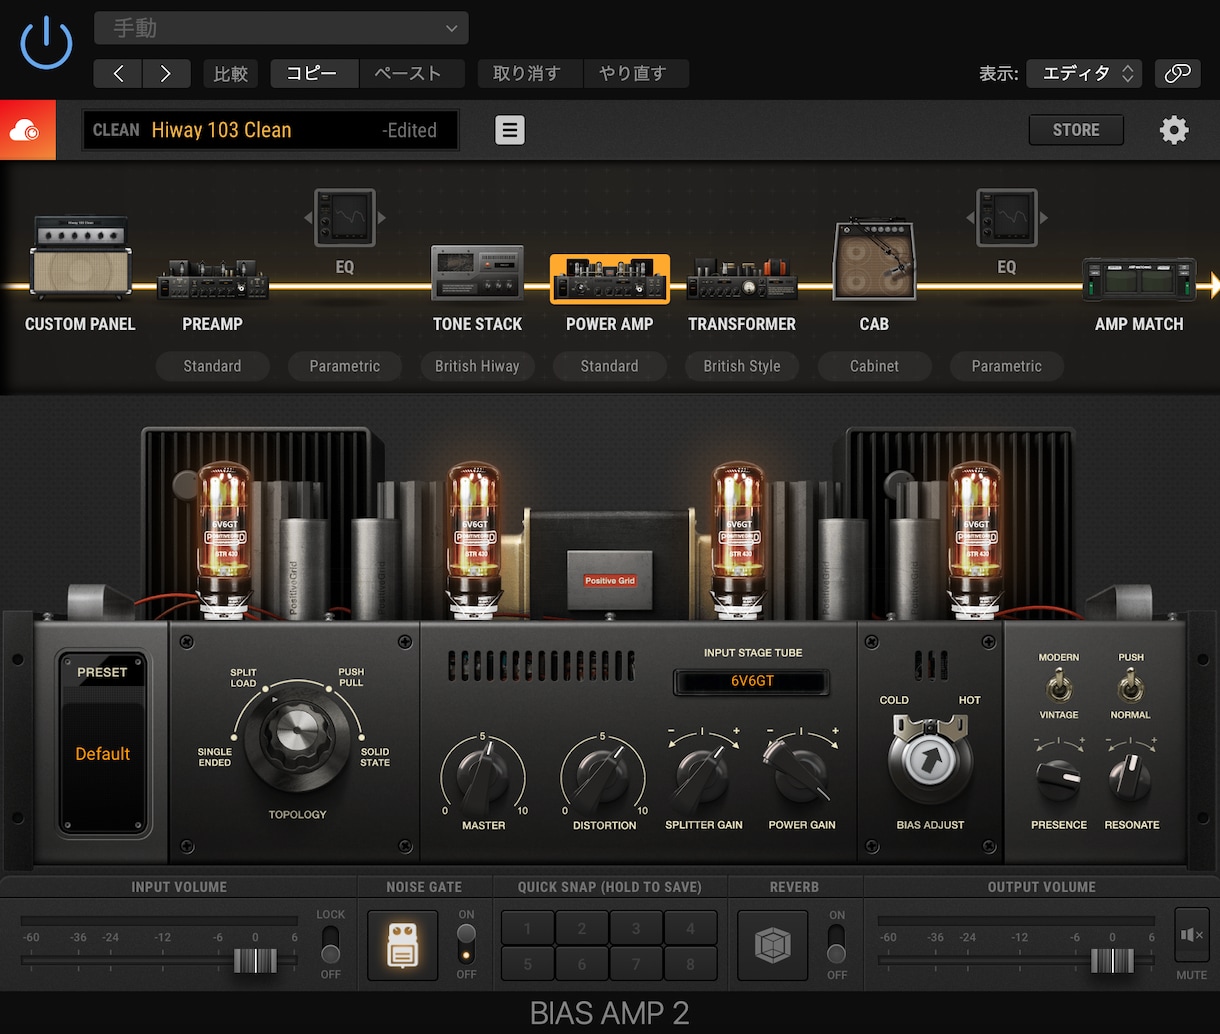Click the STORE button
1220x1034 pixels.
[1076, 130]
